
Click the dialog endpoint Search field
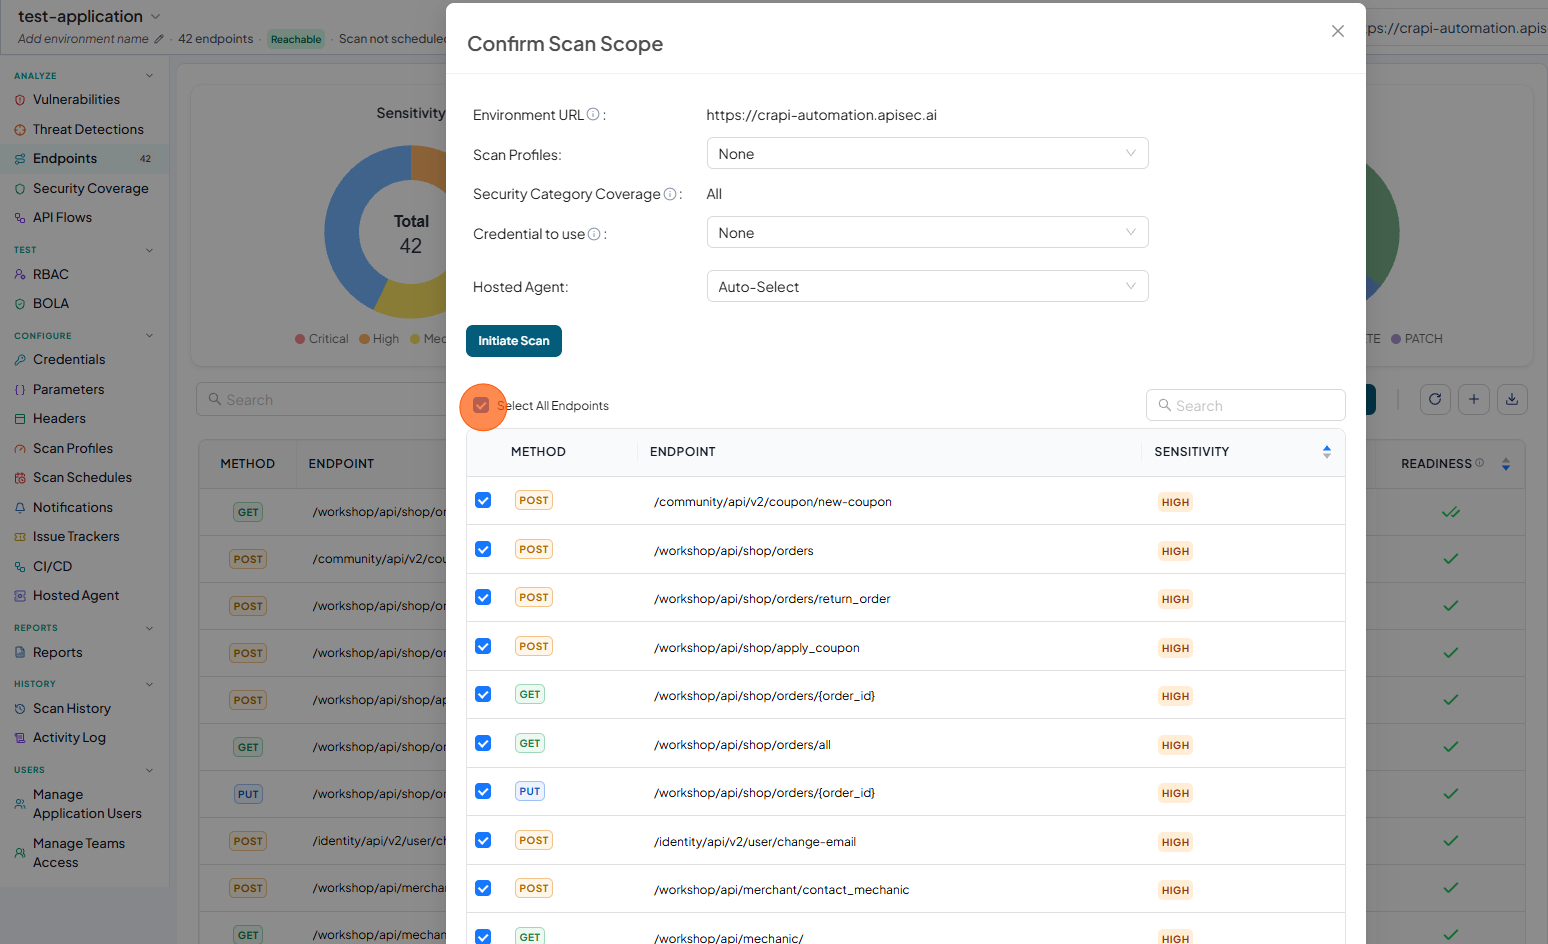1245,405
